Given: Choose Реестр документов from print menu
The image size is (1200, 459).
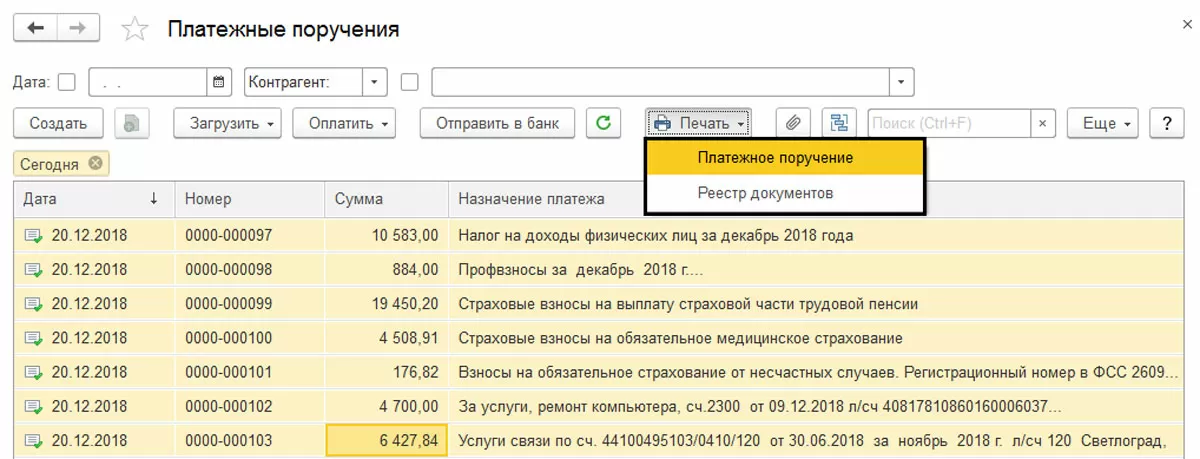Looking at the screenshot, I should (784, 193).
